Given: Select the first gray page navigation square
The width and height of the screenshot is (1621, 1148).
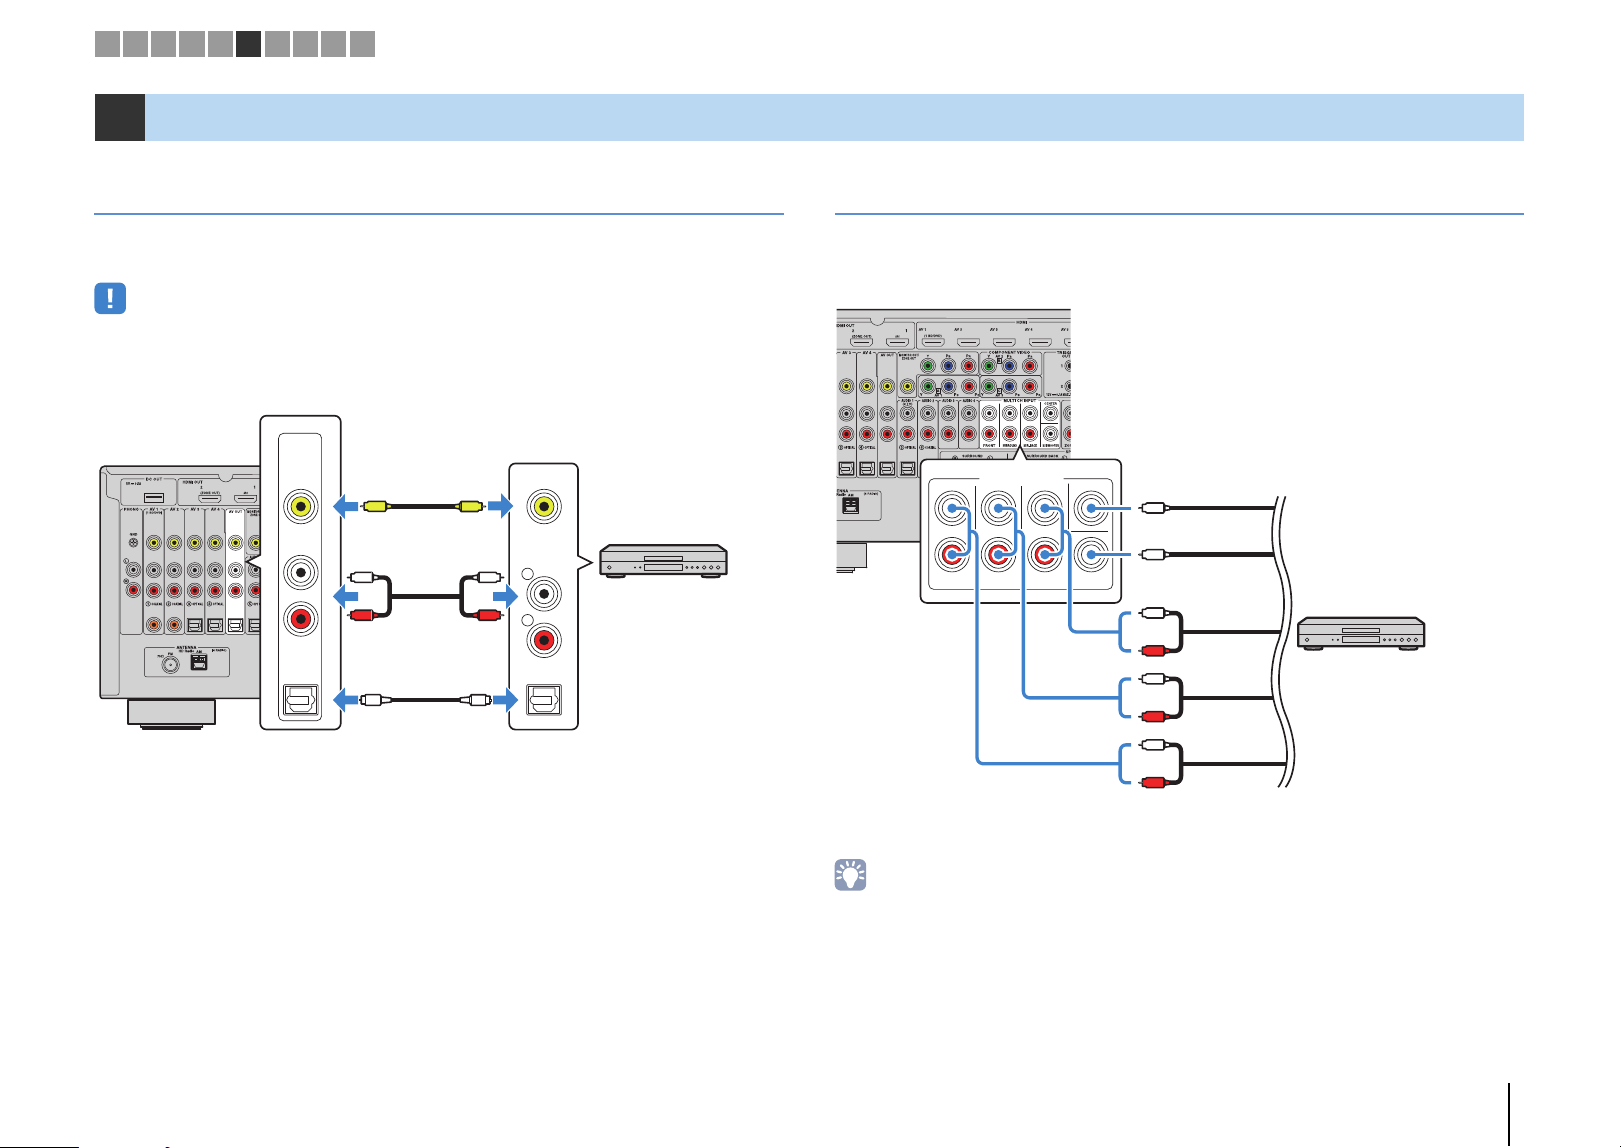Looking at the screenshot, I should [x=107, y=44].
